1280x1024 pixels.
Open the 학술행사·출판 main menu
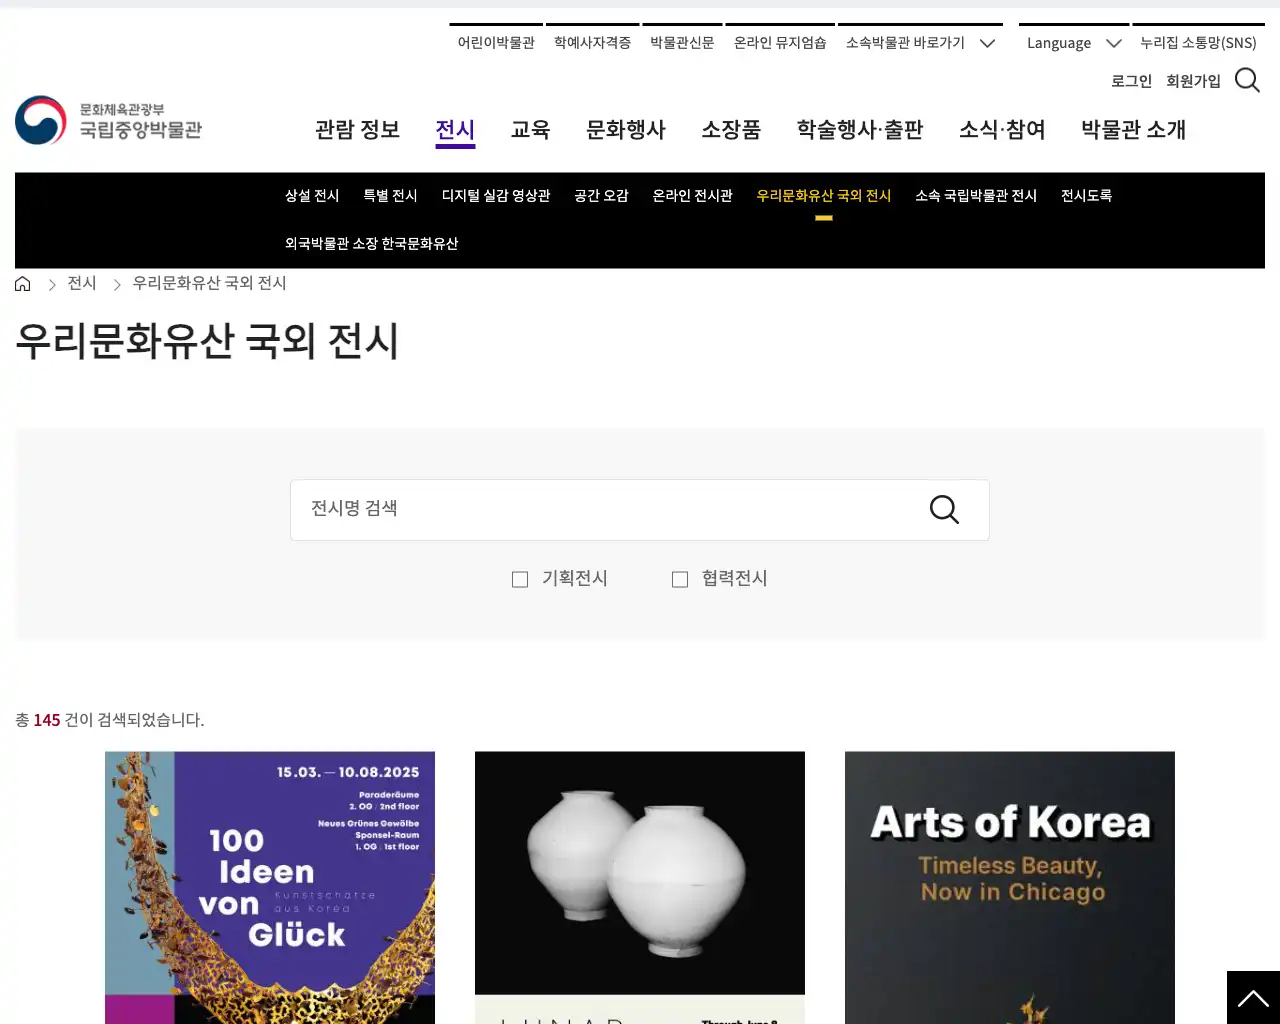pos(860,130)
